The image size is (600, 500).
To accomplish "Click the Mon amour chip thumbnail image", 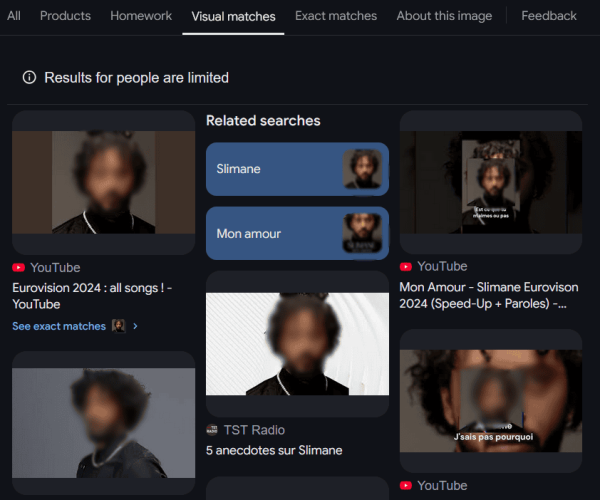I will pyautogui.click(x=362, y=233).
